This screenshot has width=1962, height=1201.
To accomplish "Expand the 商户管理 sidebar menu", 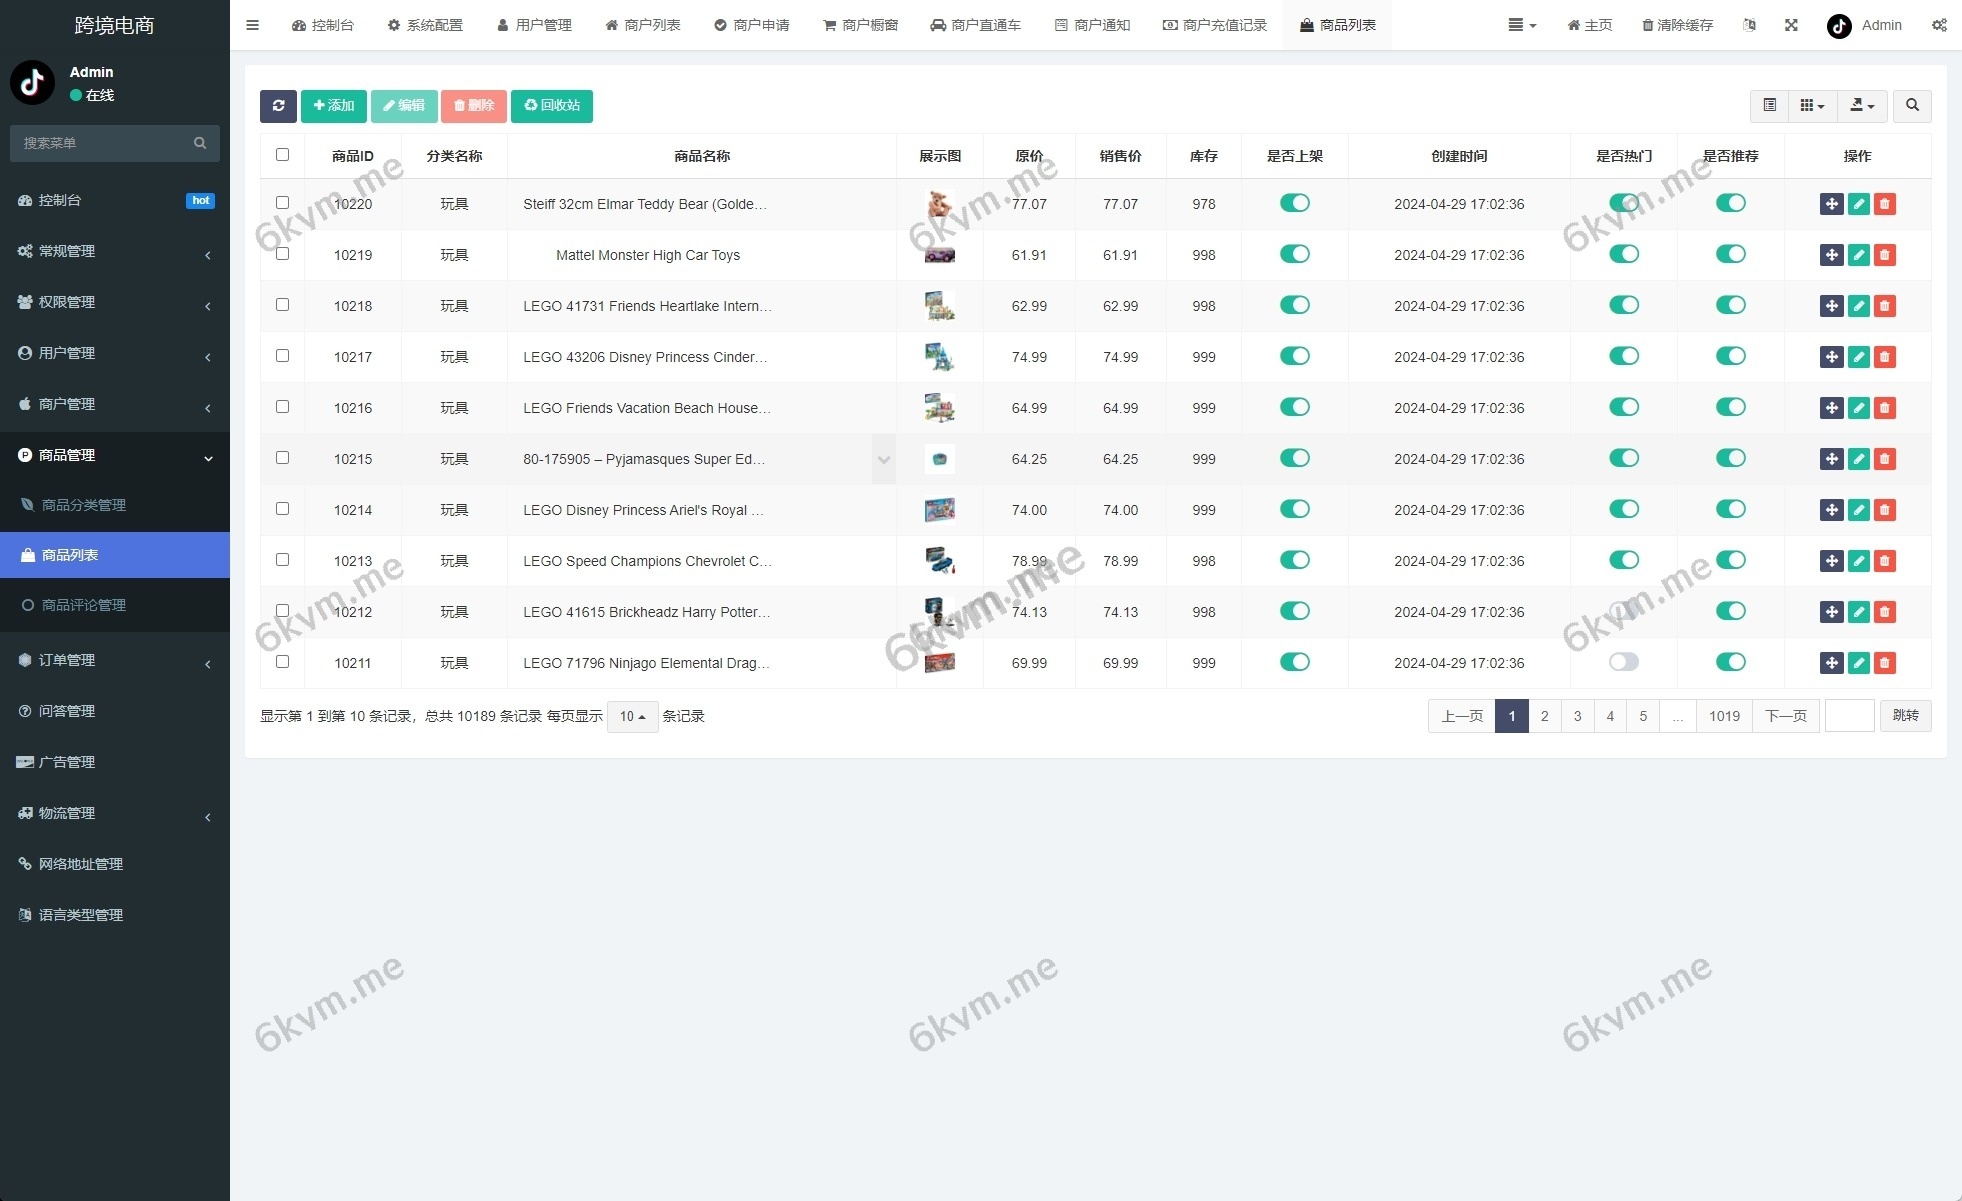I will 115,404.
